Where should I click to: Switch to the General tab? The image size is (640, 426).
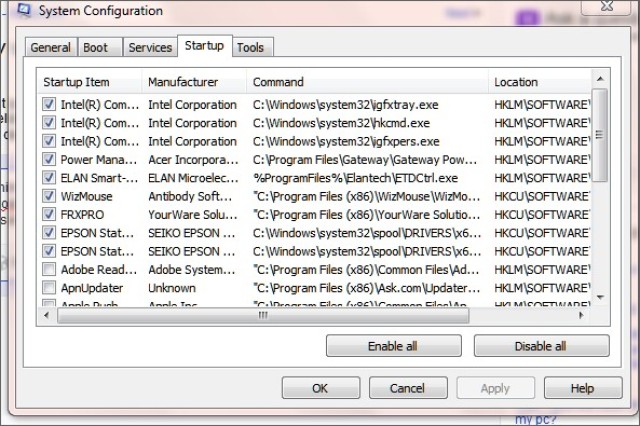[51, 47]
